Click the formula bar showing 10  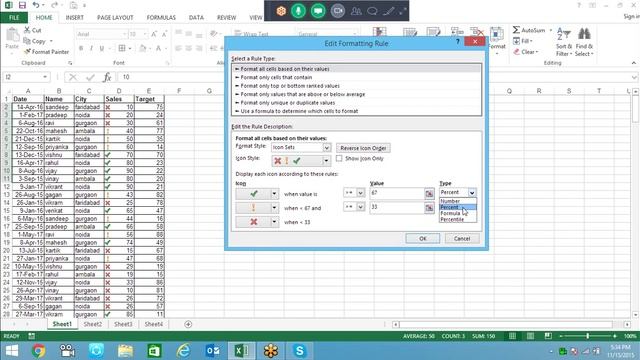click(x=376, y=77)
